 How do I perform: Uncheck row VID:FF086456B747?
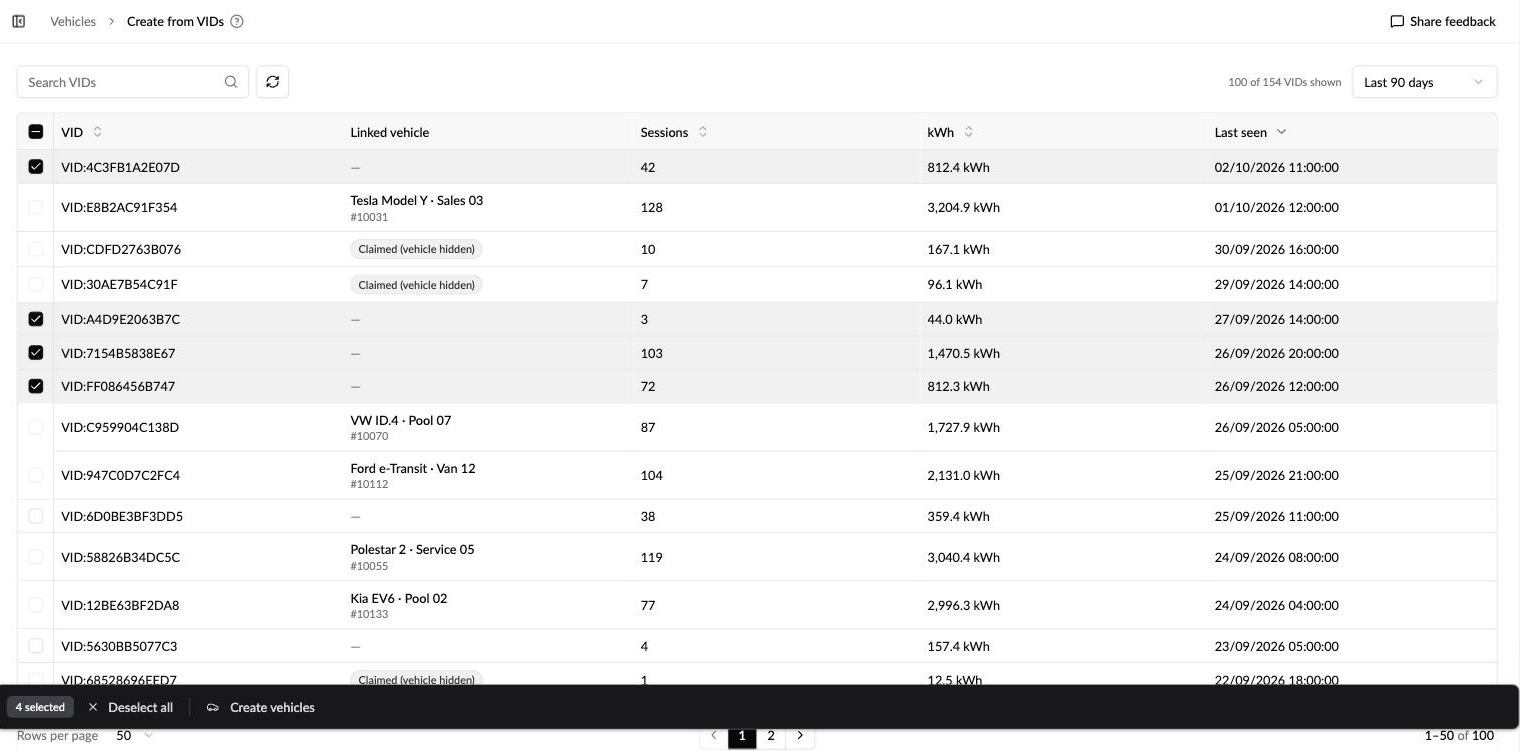[36, 386]
